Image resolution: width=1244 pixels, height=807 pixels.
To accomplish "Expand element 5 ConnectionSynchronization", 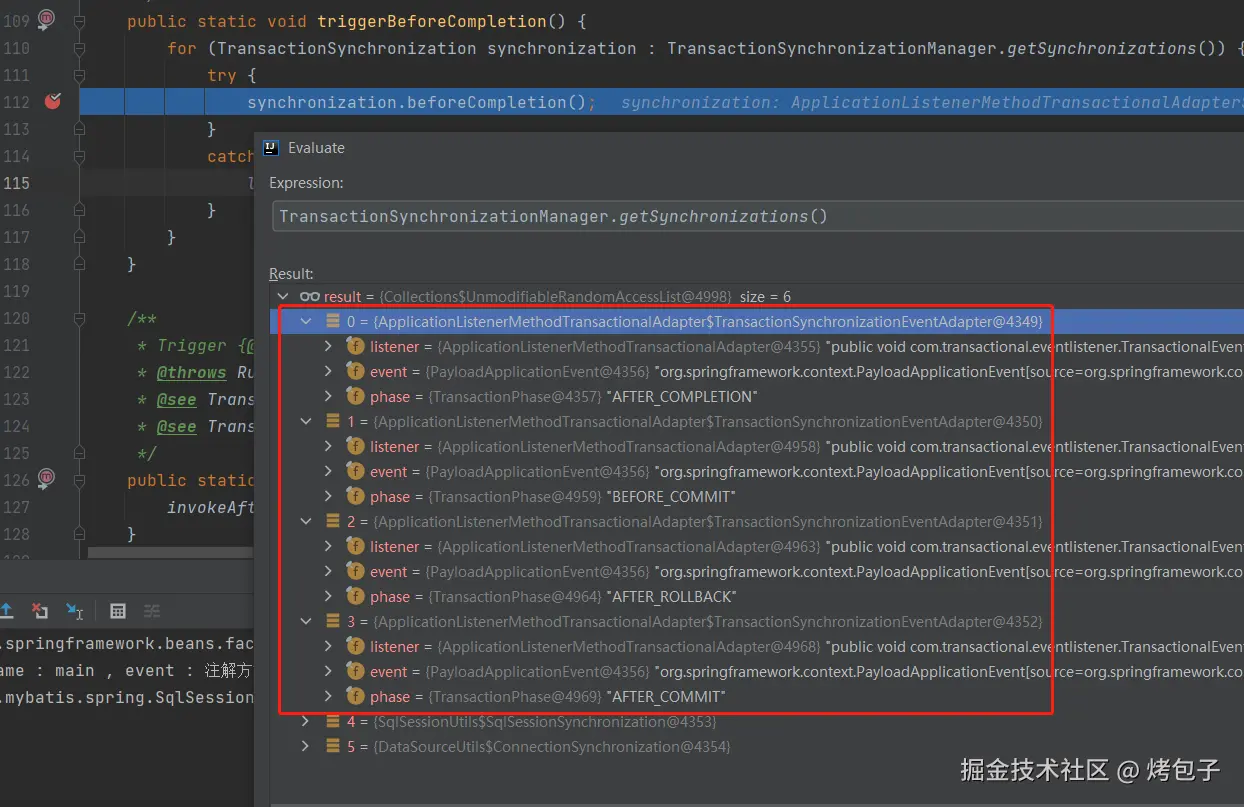I will click(x=307, y=747).
